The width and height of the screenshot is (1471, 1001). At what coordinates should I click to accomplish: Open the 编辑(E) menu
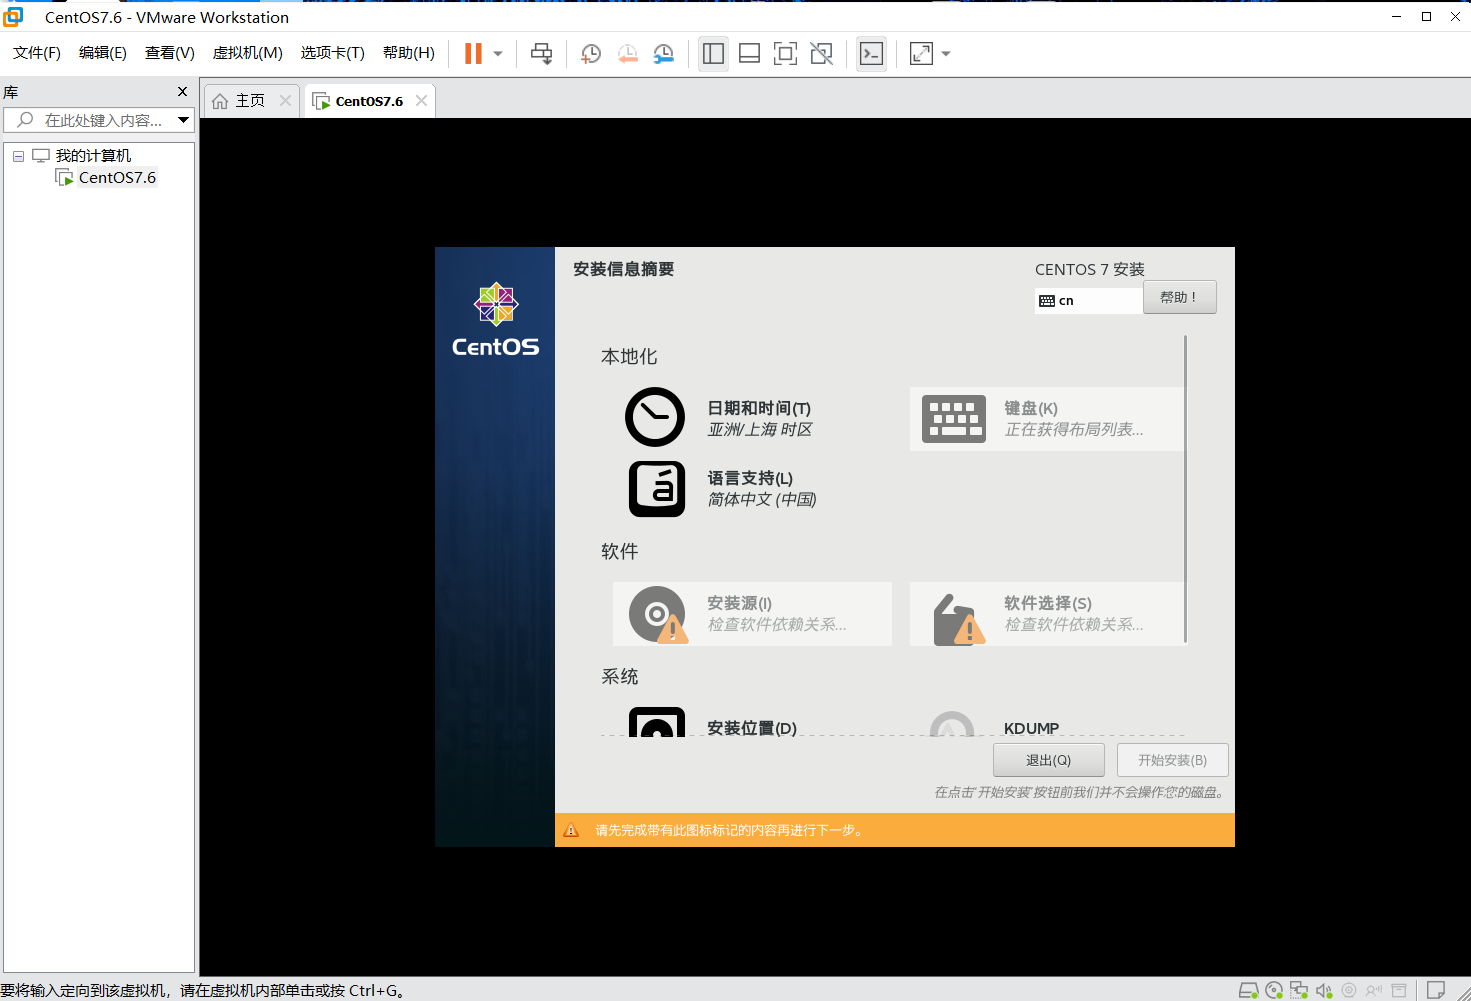103,53
